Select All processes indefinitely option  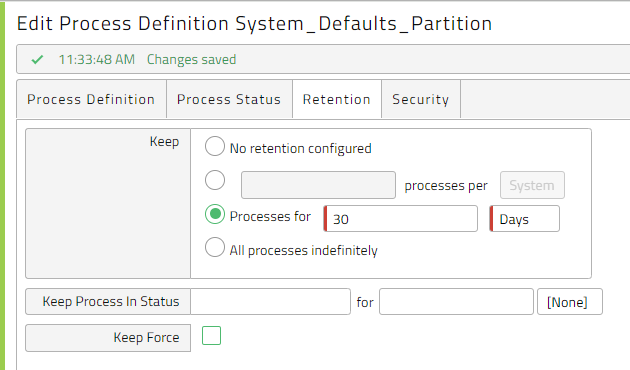point(215,247)
